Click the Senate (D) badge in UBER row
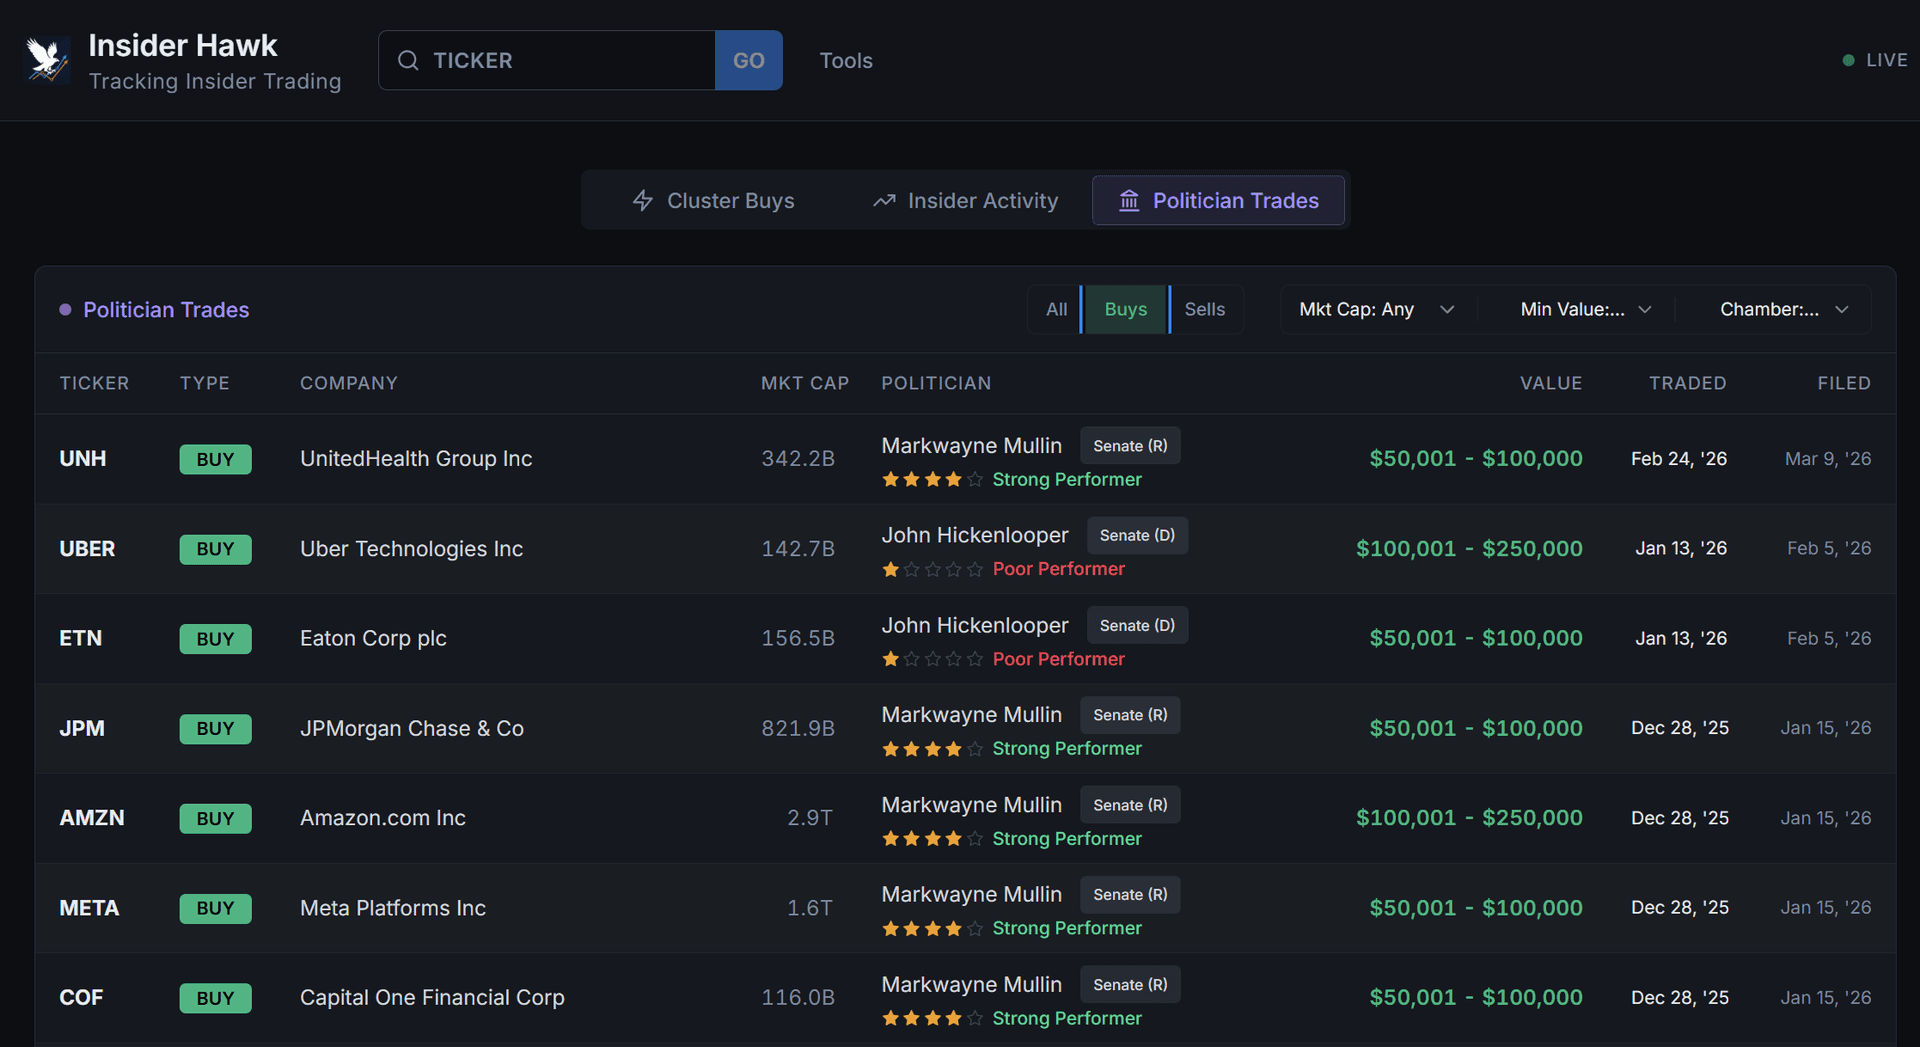The width and height of the screenshot is (1920, 1047). [x=1137, y=535]
